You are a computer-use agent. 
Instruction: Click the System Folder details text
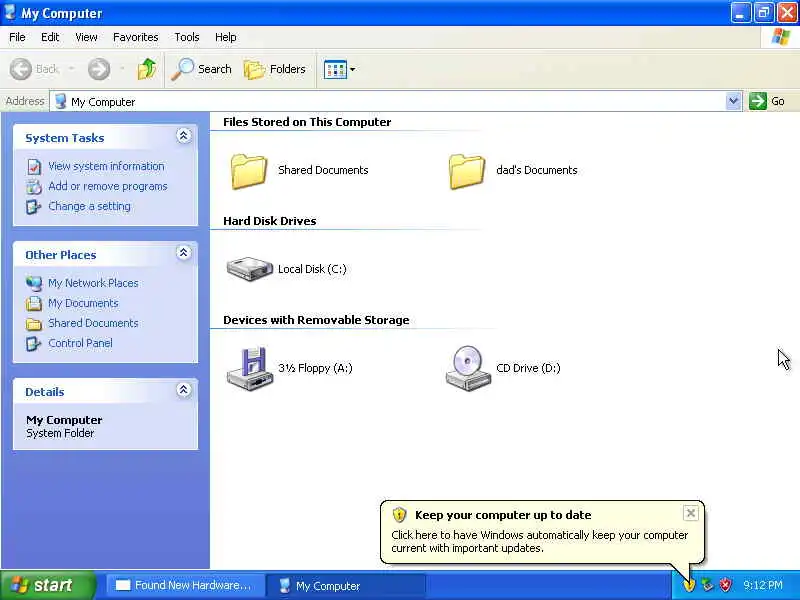(x=60, y=433)
